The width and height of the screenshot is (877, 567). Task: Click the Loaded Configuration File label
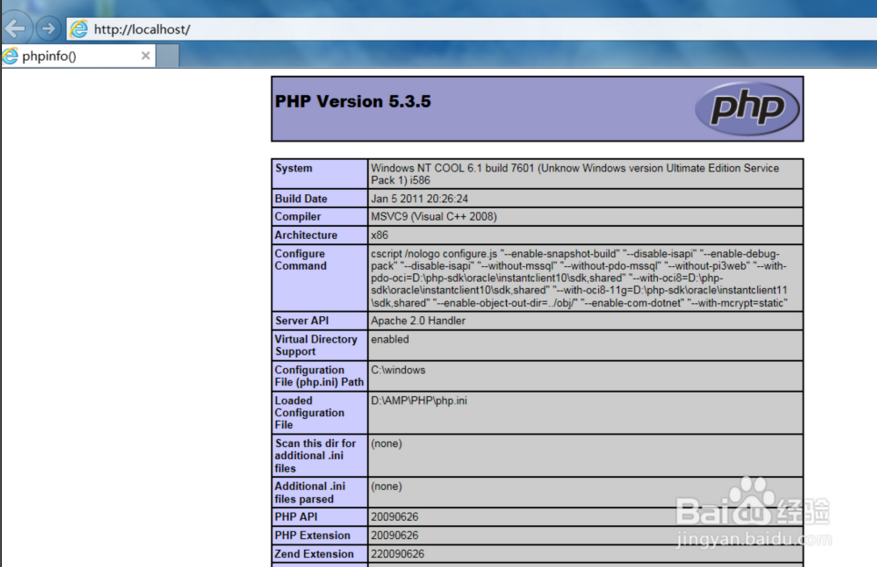309,413
